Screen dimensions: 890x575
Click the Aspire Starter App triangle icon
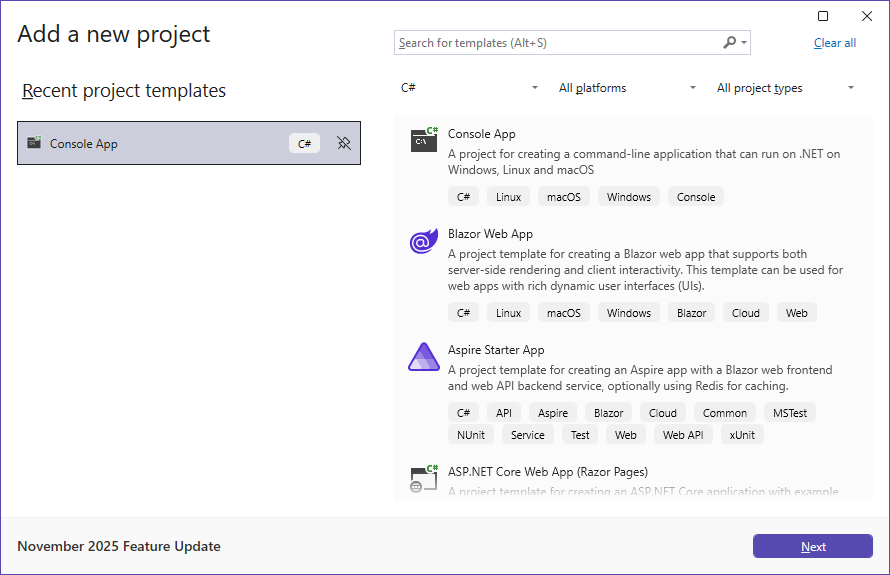pos(424,357)
